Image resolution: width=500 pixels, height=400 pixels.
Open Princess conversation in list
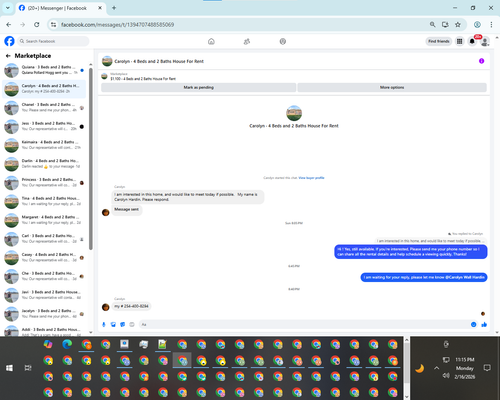pos(44,182)
